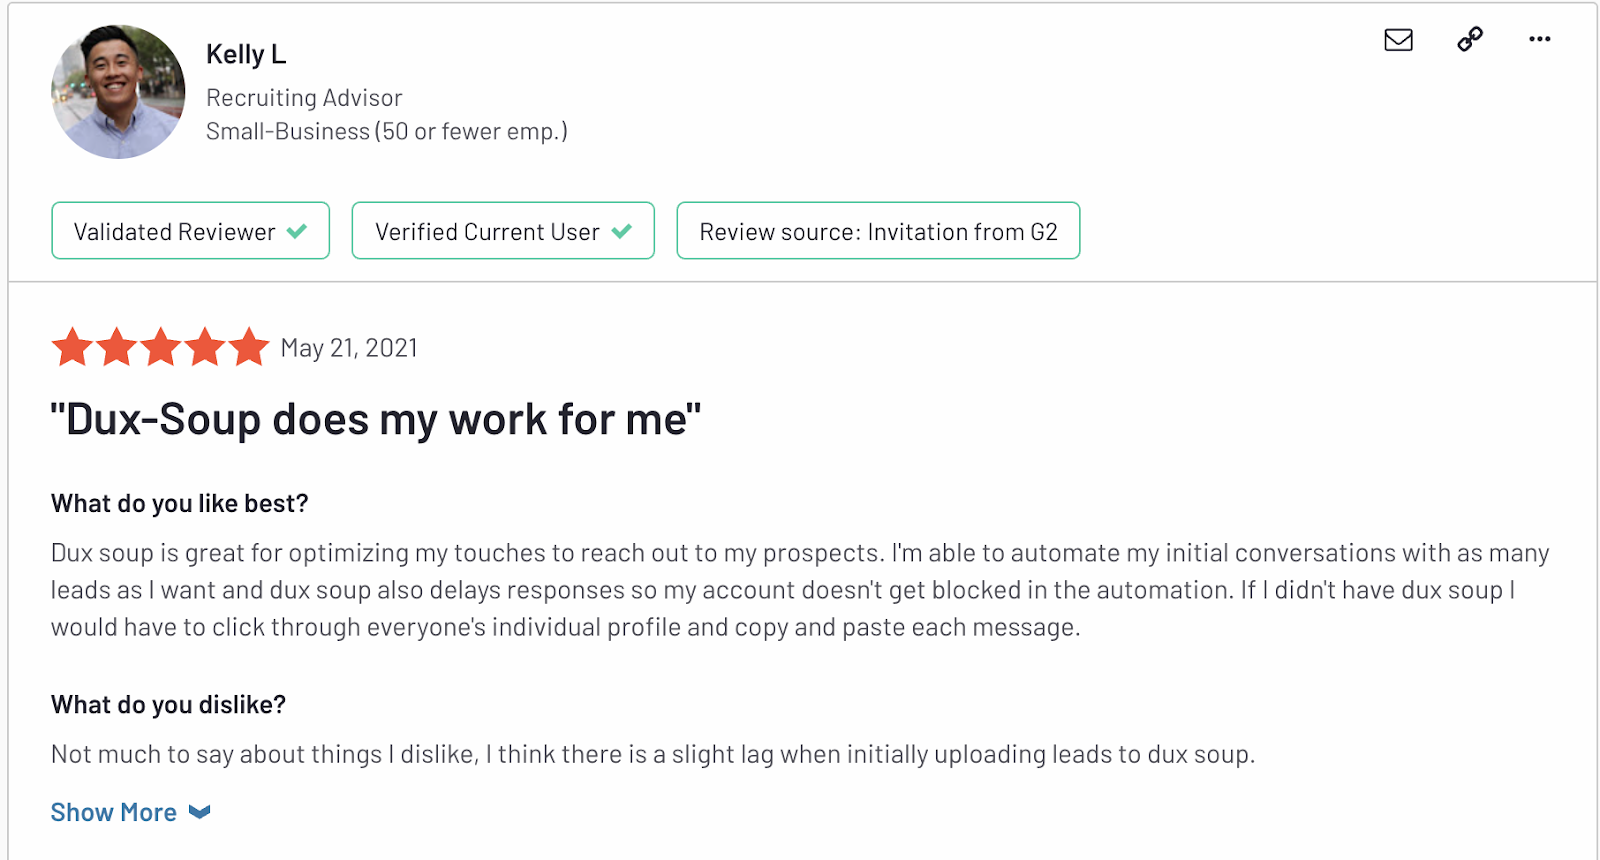
Task: Click the Validated Reviewer green checkmark
Action: click(297, 231)
